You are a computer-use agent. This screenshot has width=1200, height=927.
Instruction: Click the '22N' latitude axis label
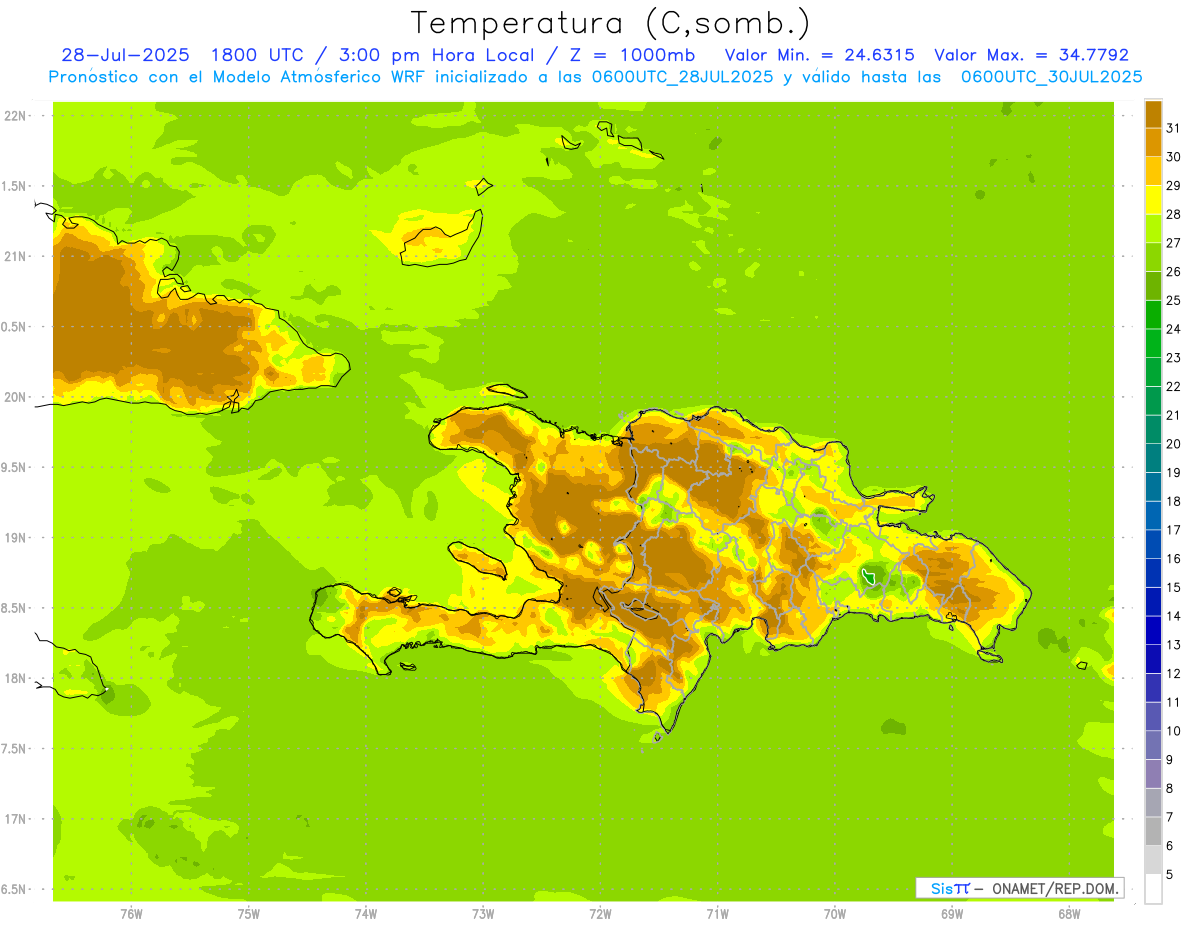click(x=17, y=115)
